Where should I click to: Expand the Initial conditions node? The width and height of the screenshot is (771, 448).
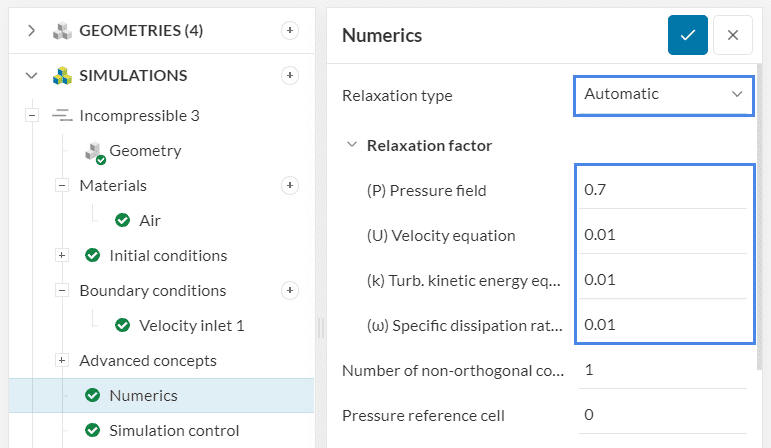(61, 256)
